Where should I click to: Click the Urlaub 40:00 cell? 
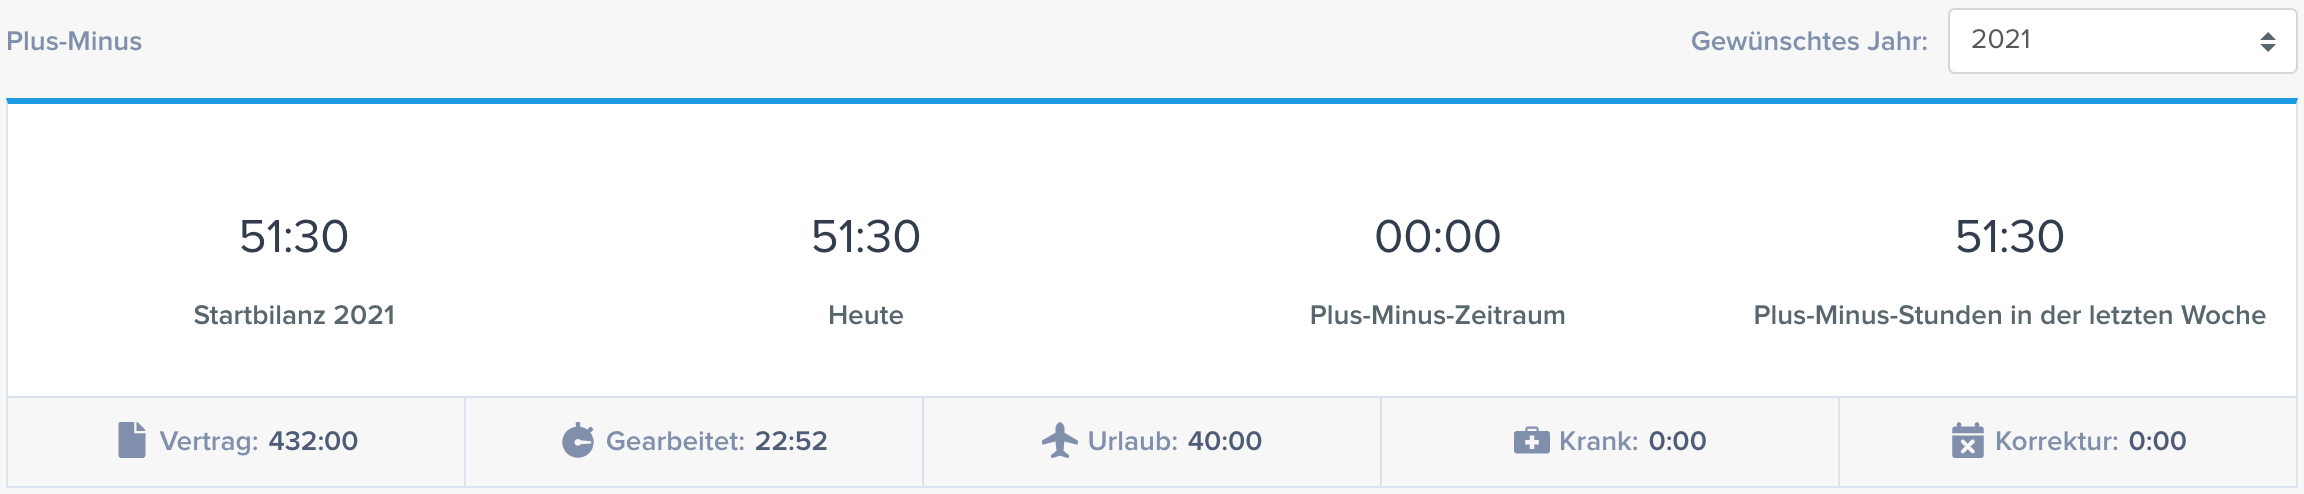click(x=1152, y=442)
